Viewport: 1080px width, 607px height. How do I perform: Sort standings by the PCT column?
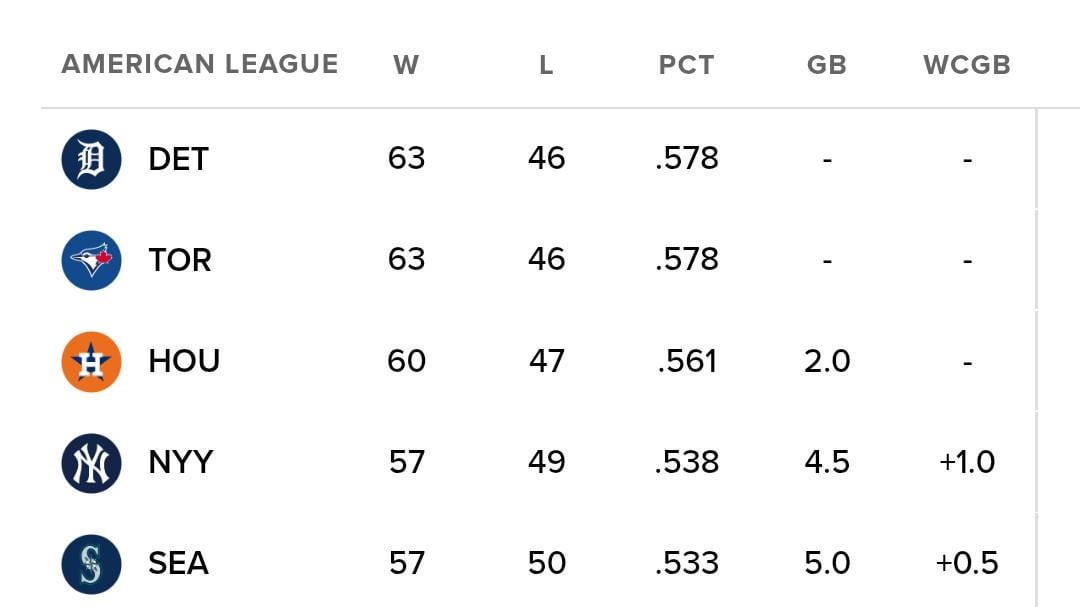(x=686, y=65)
